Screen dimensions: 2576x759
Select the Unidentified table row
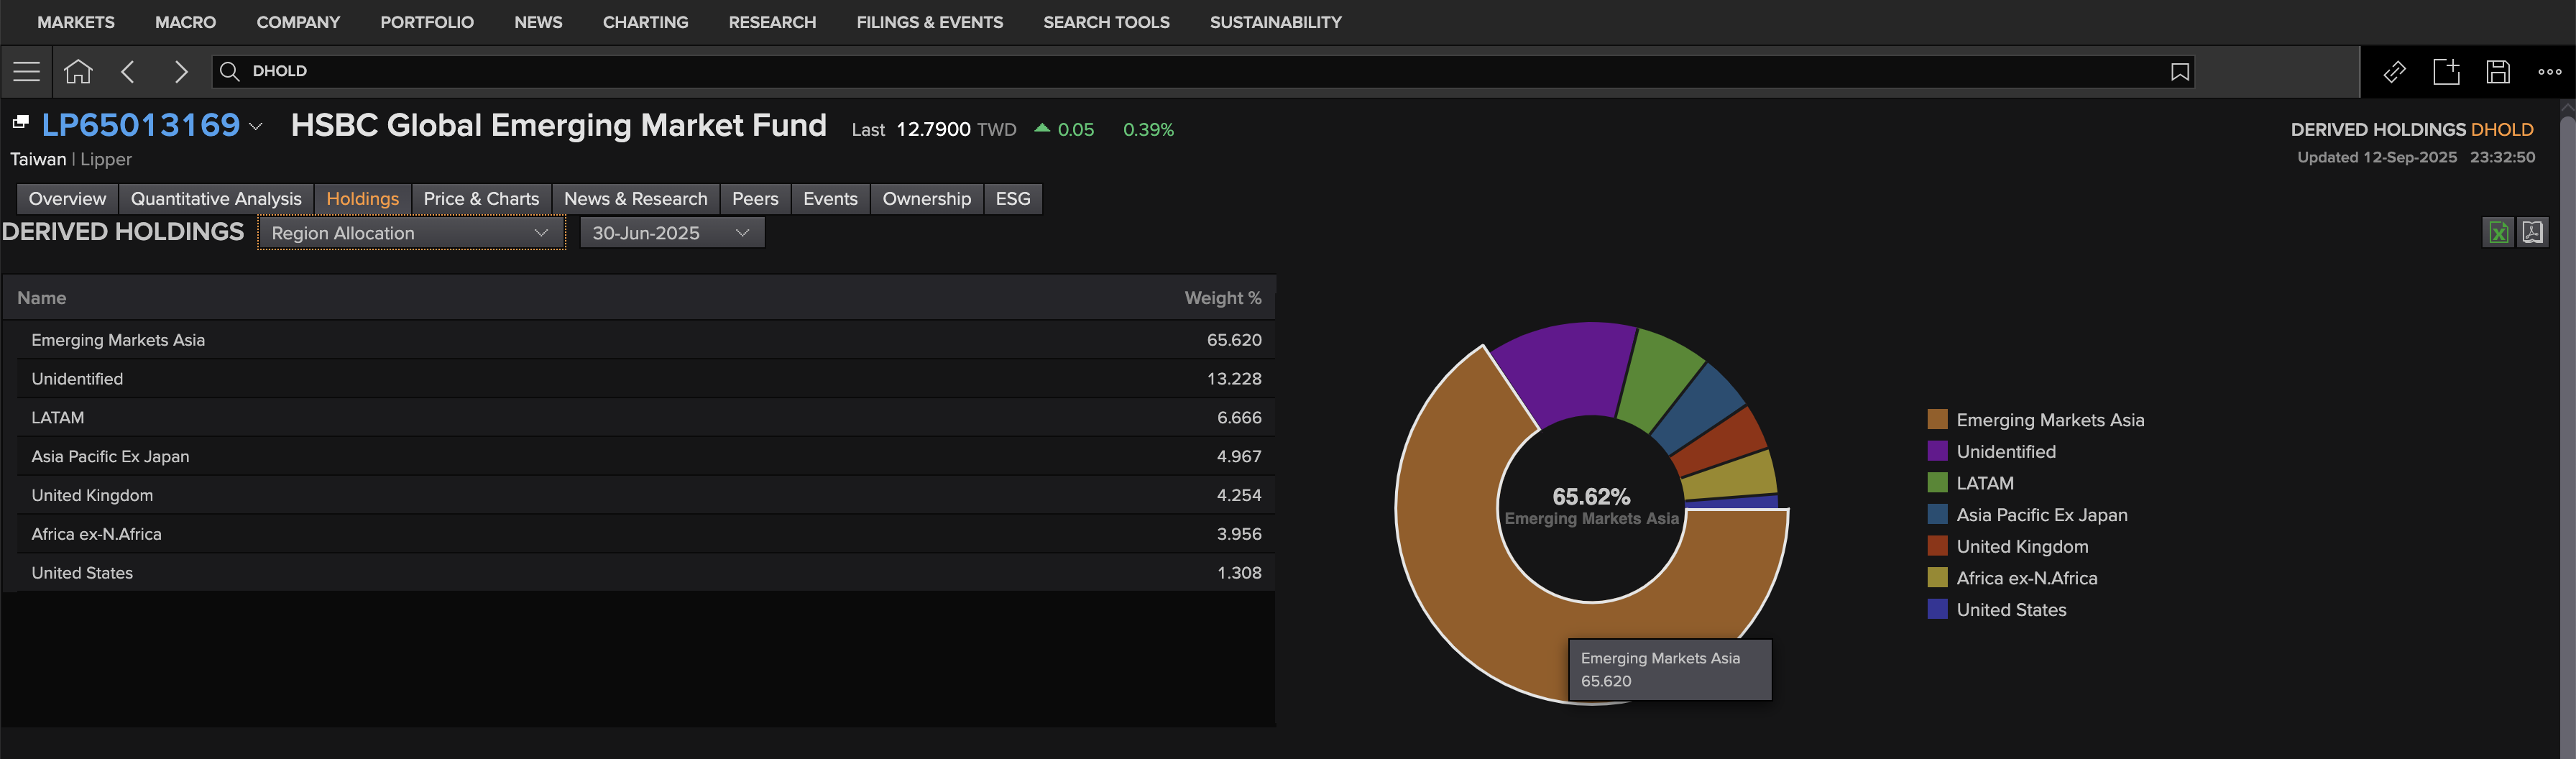pyautogui.click(x=639, y=379)
